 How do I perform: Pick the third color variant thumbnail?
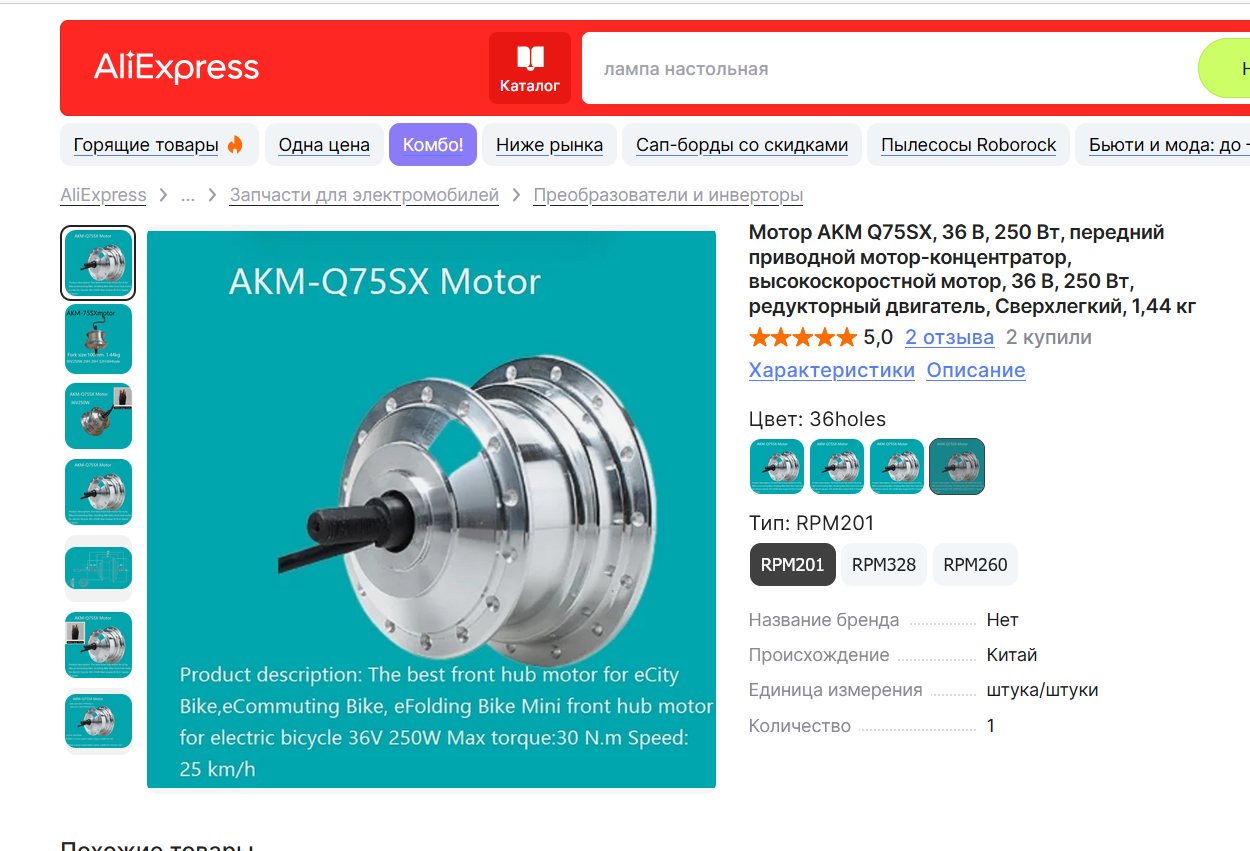click(897, 466)
